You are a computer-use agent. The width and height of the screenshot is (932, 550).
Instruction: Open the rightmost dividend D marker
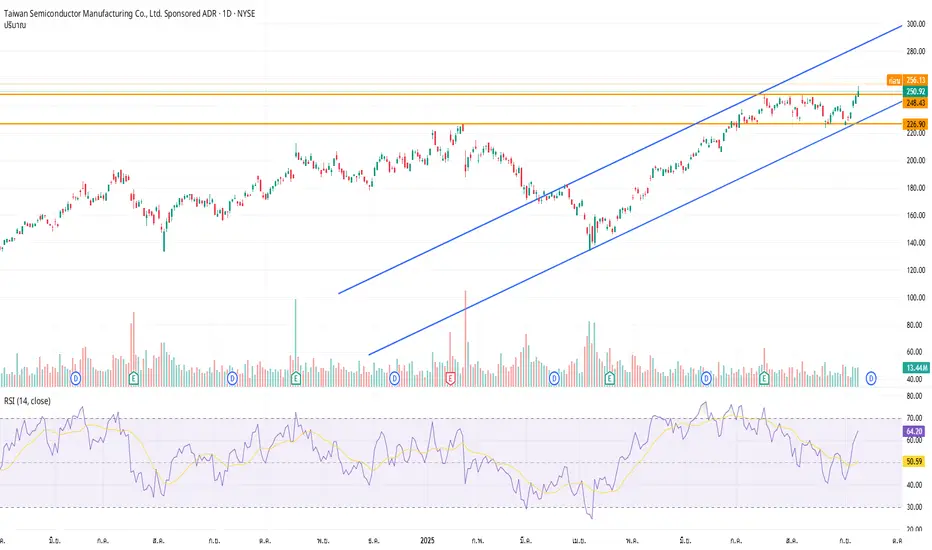871,378
